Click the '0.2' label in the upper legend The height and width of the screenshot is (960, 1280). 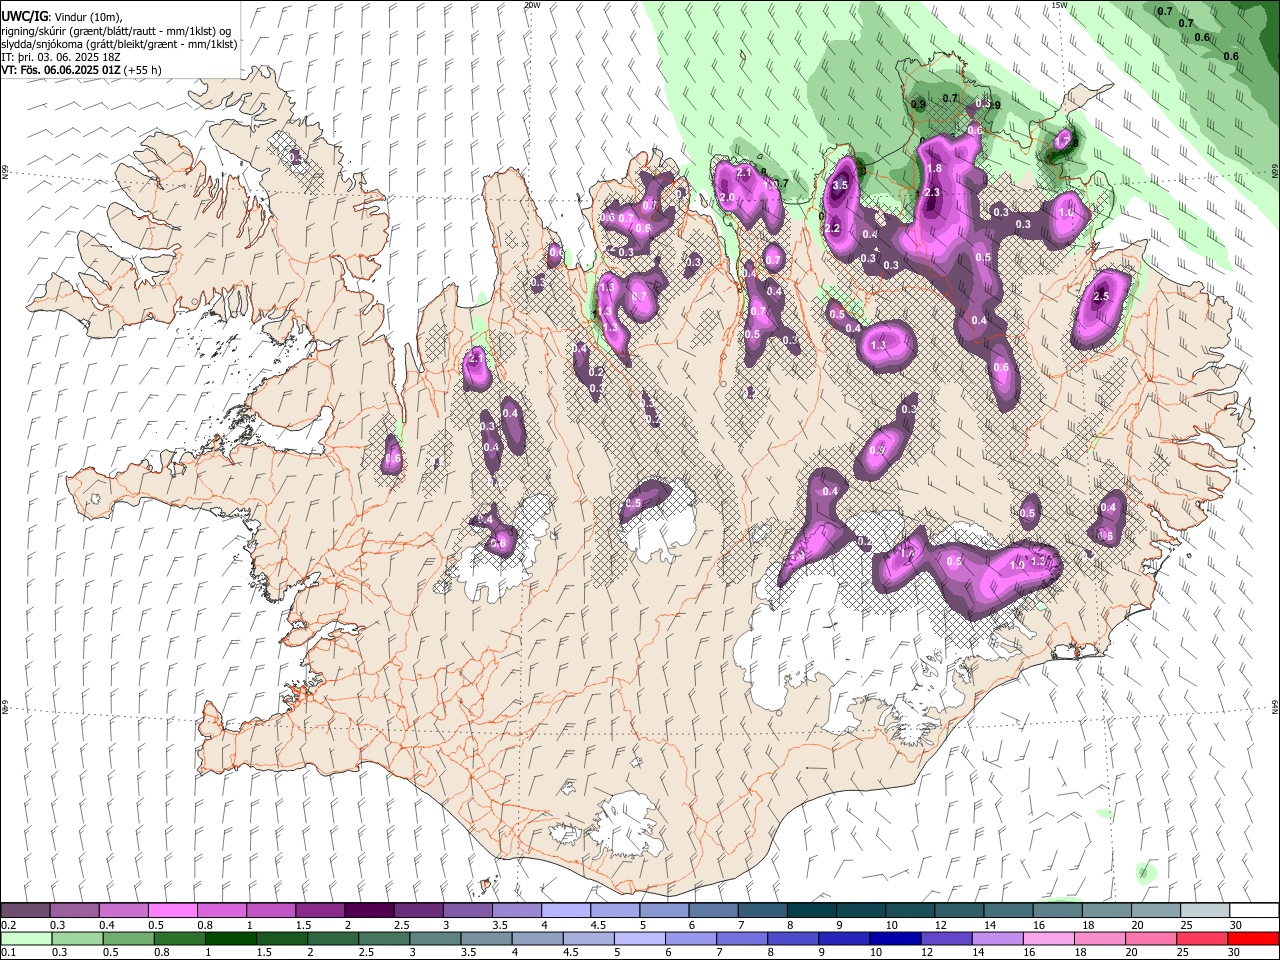coord(9,925)
